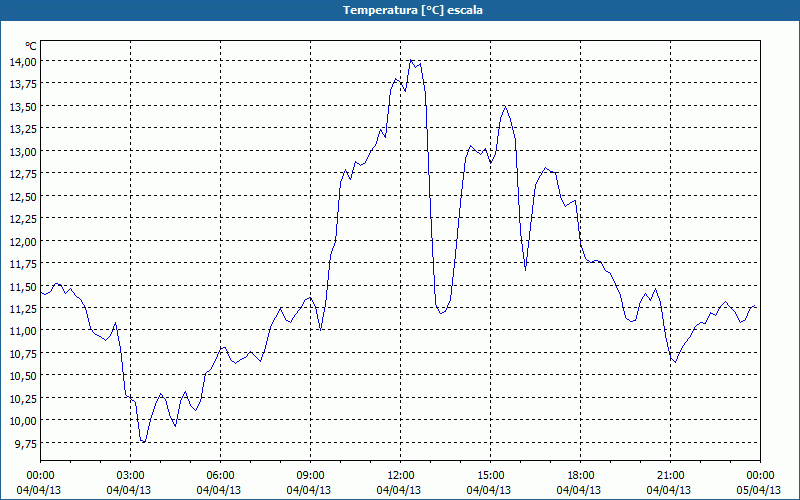Select the "9,75" axis value

[26, 443]
